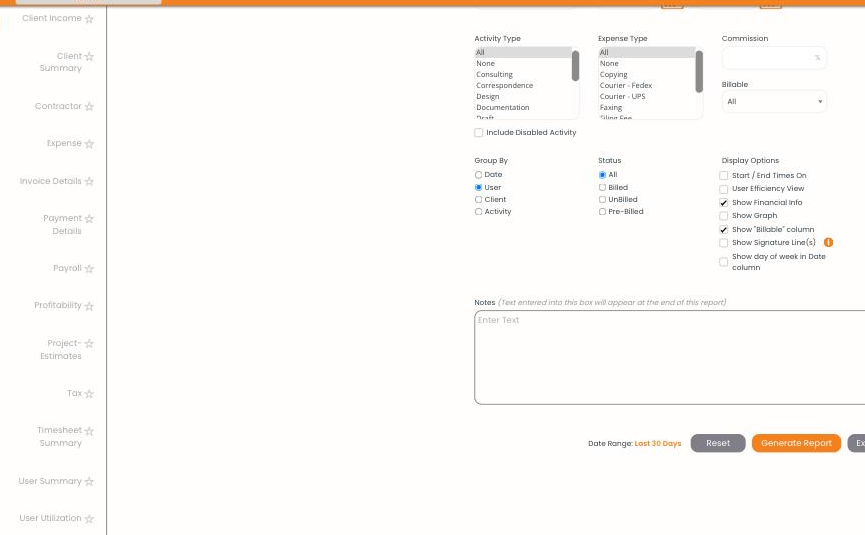Image resolution: width=865 pixels, height=535 pixels.
Task: Click into the Notes text box
Action: [x=669, y=357]
